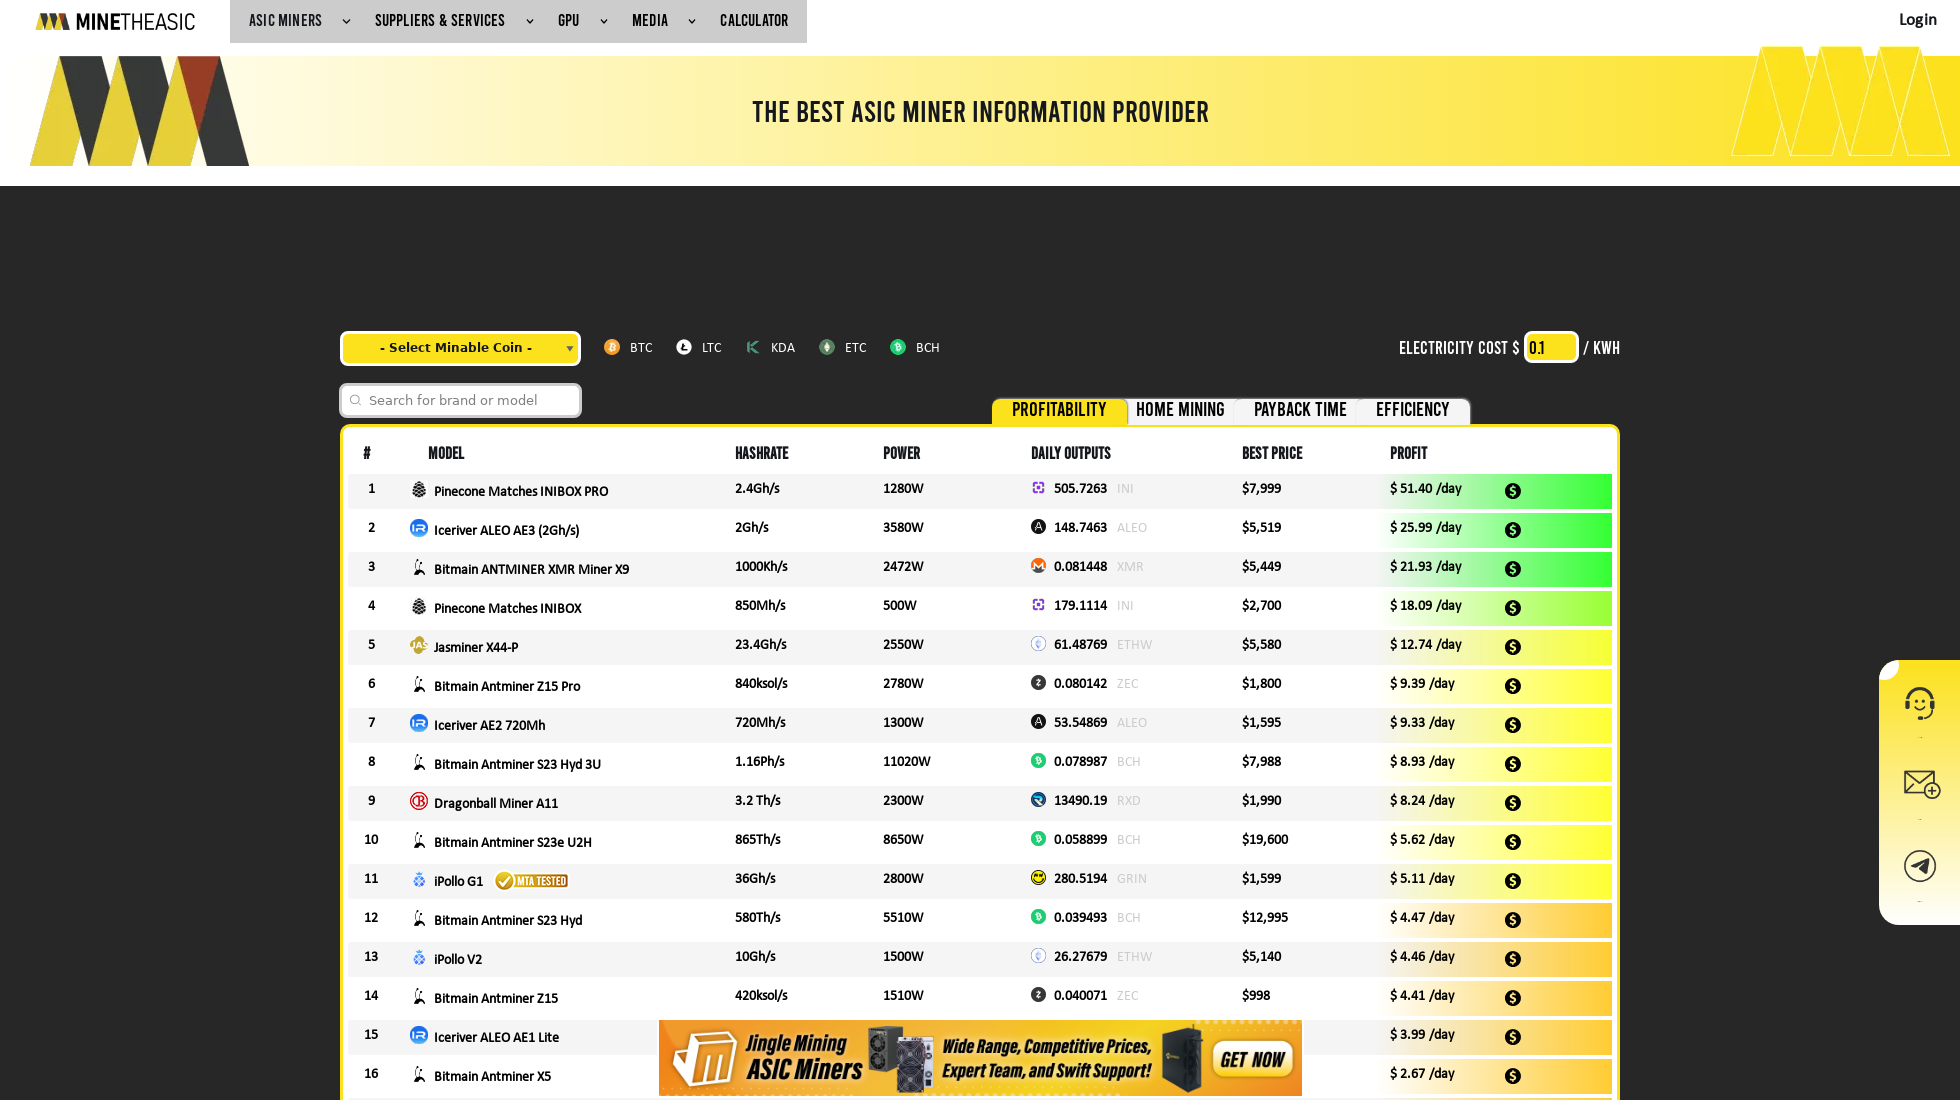This screenshot has height=1100, width=1960.
Task: Open the CALCULATOR menu item
Action: [x=754, y=20]
